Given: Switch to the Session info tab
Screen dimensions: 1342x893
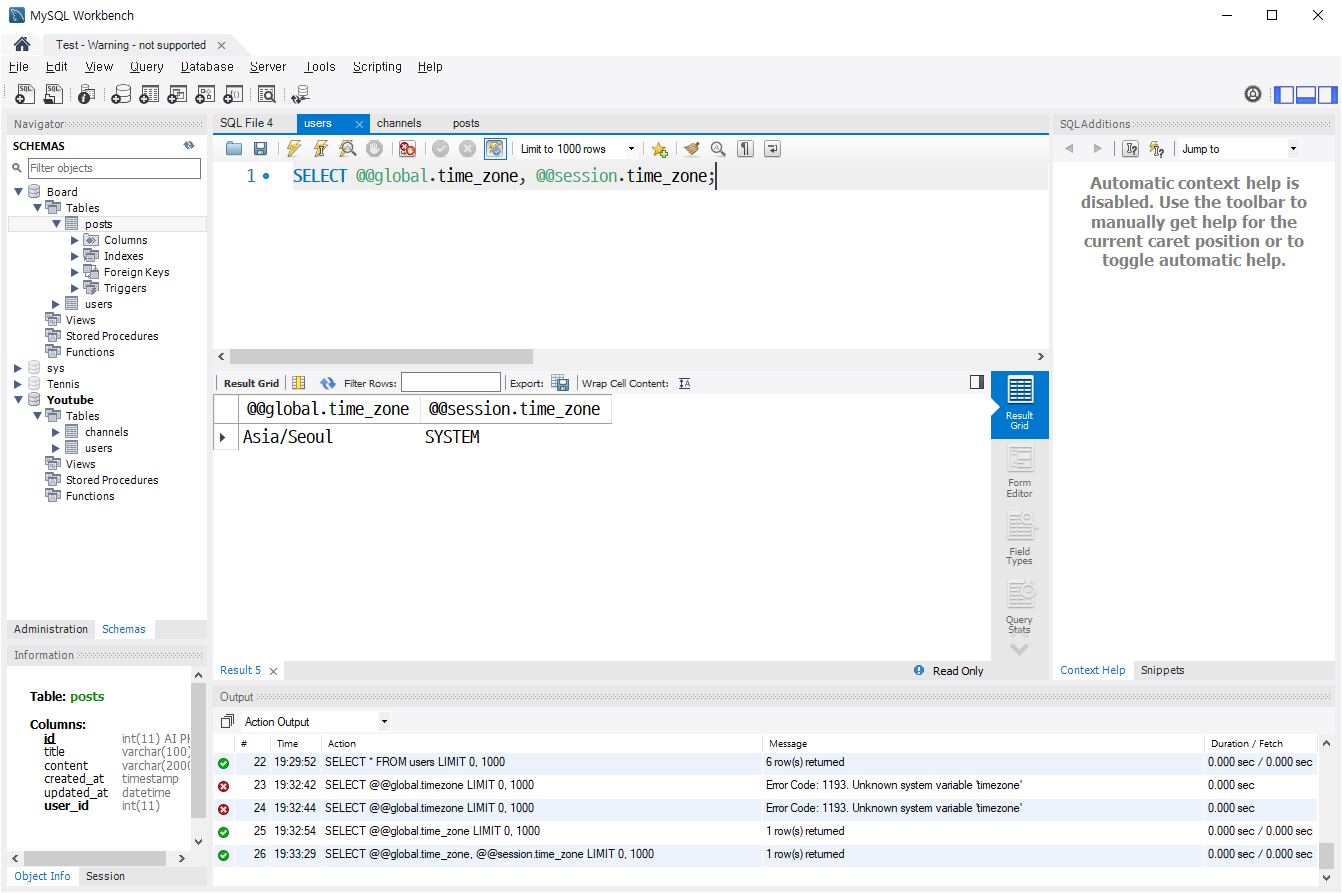Looking at the screenshot, I should click(x=105, y=876).
